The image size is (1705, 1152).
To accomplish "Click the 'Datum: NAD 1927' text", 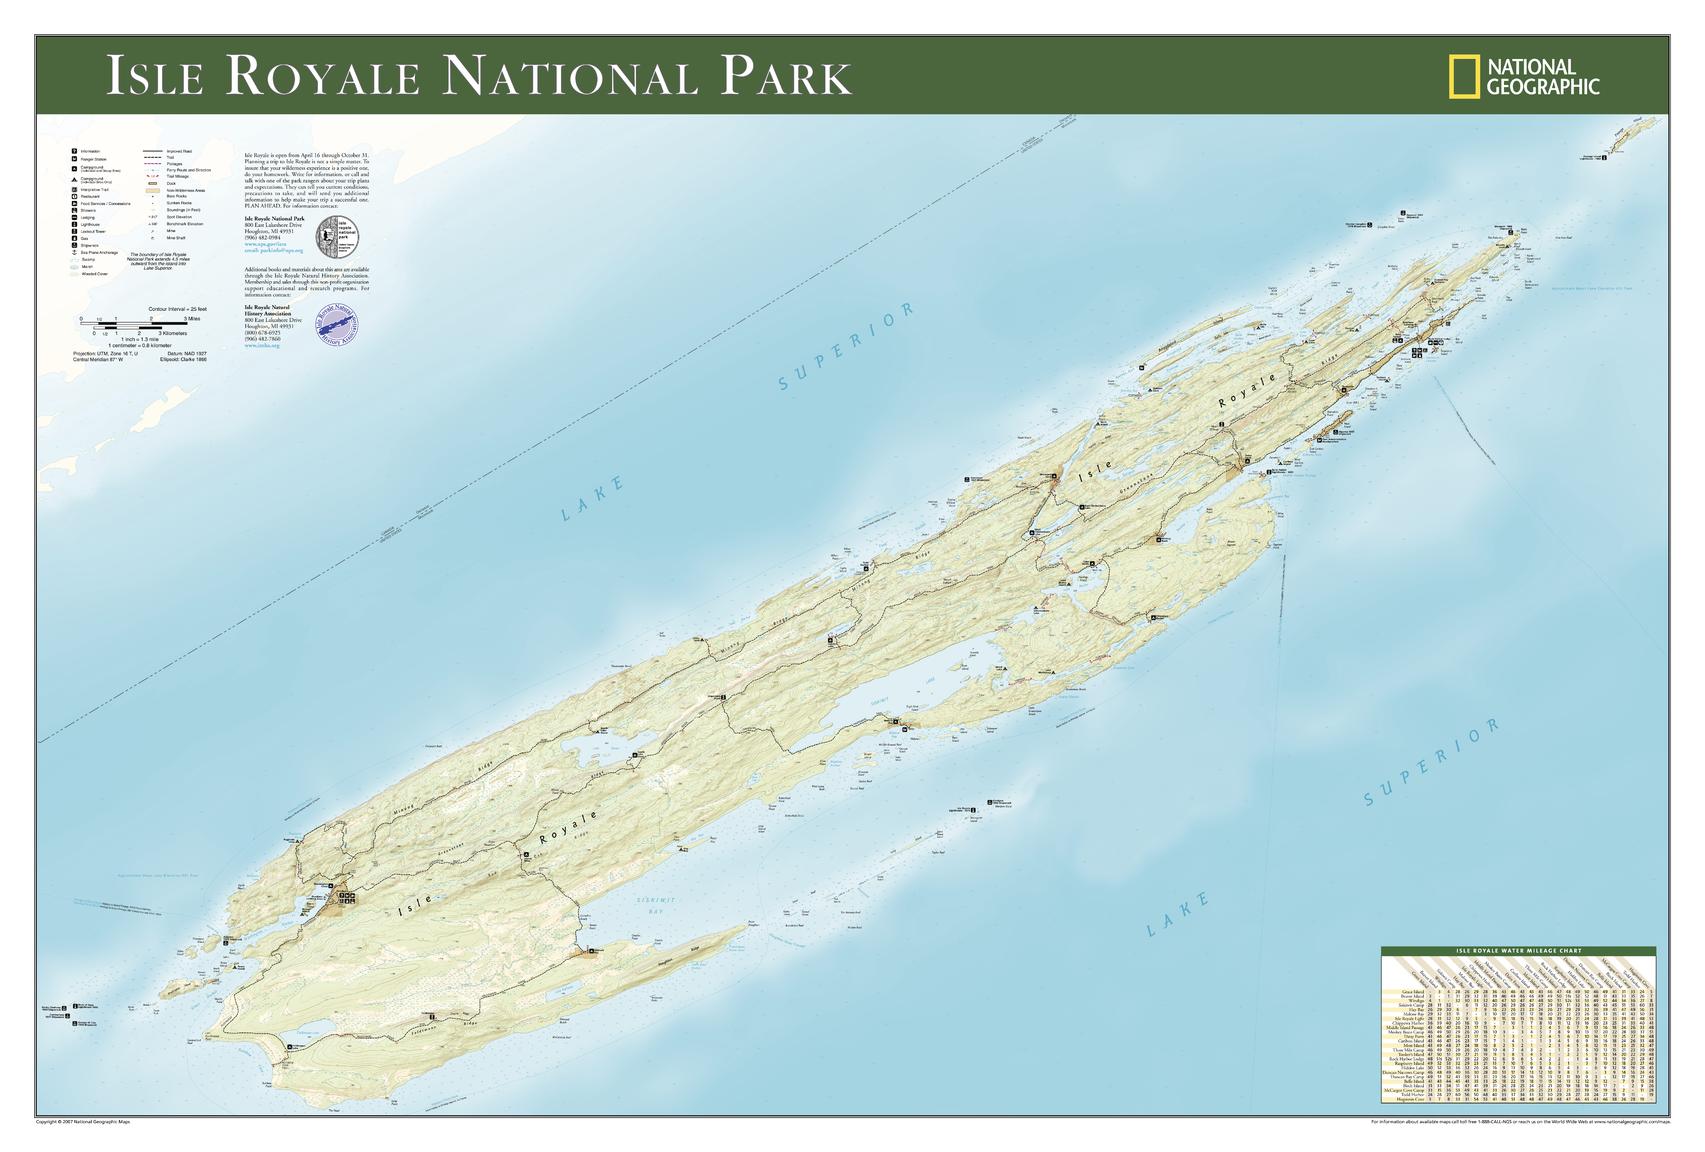I will click(187, 353).
